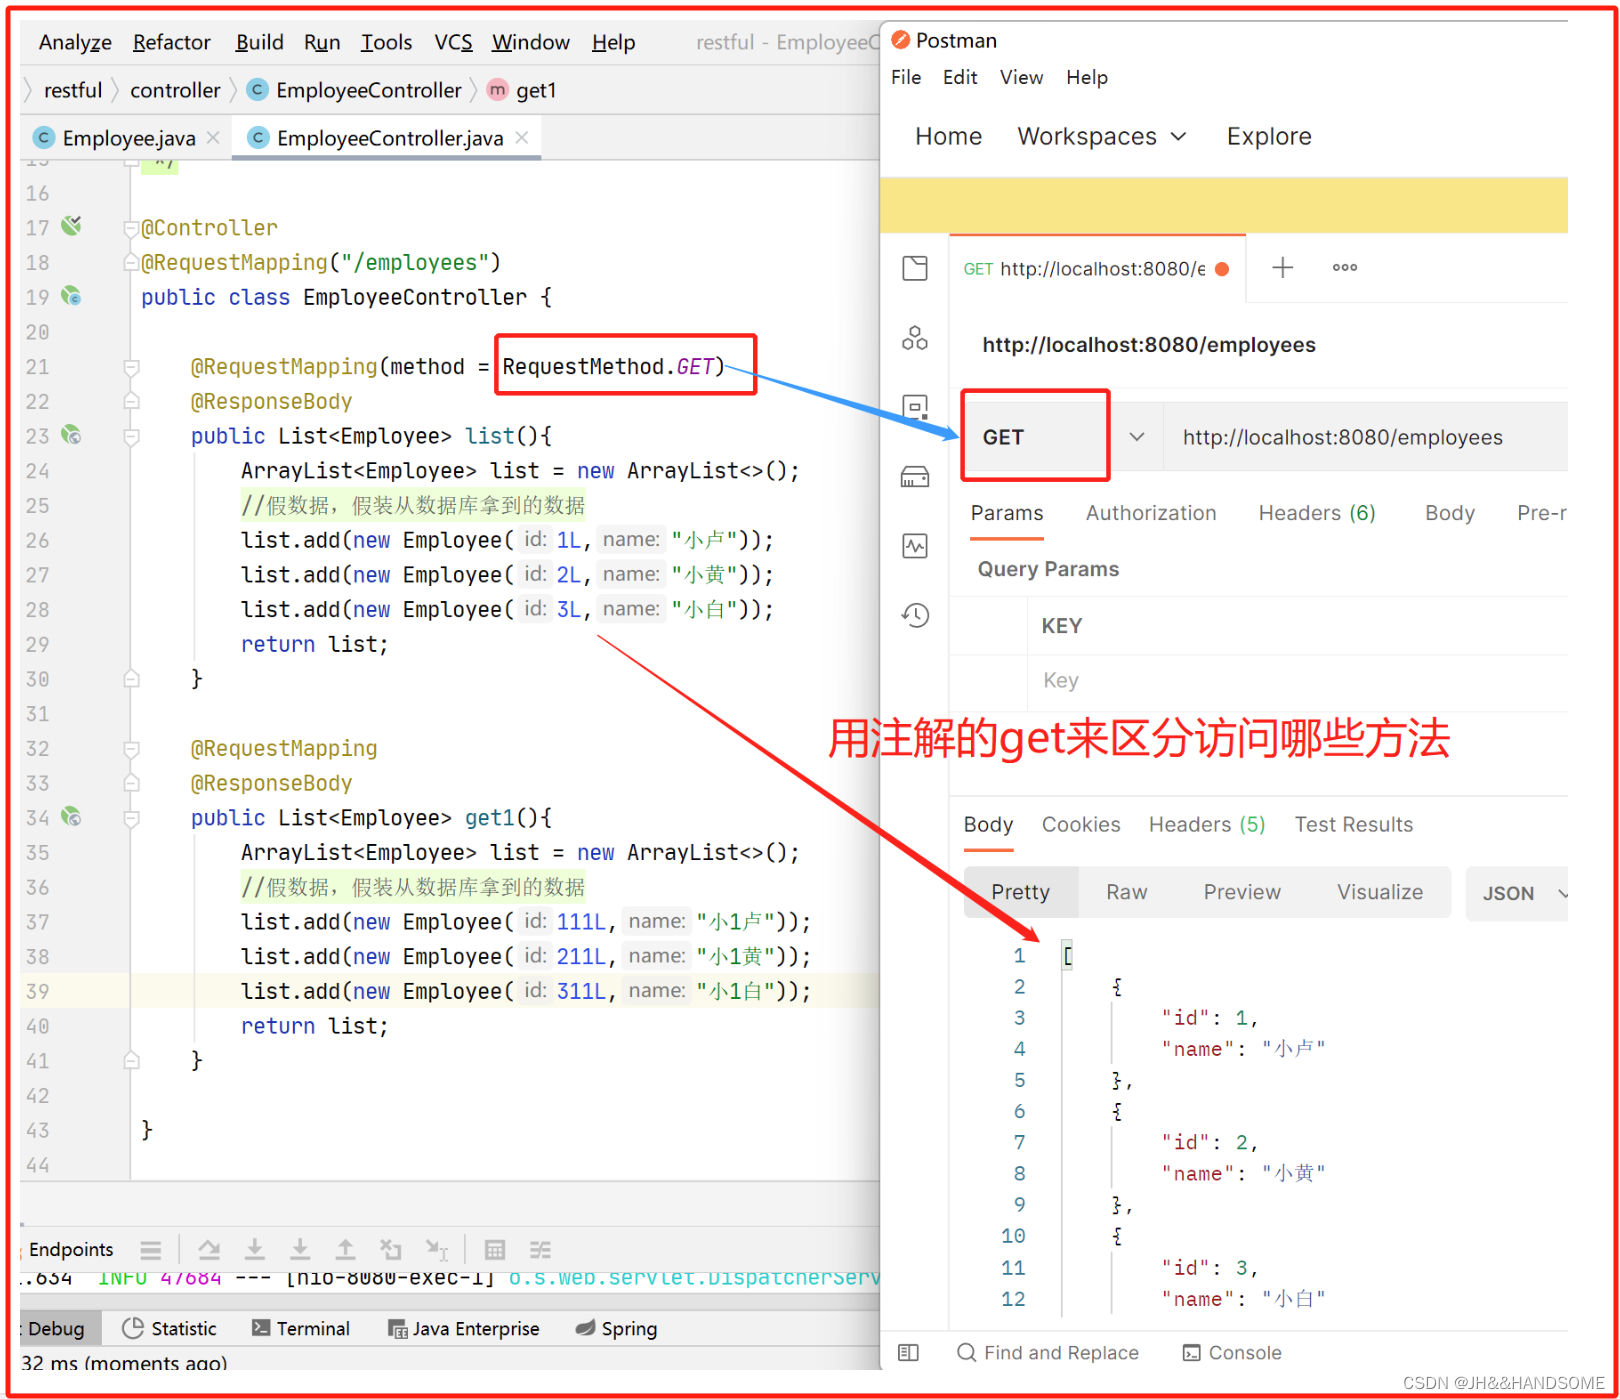Open Postman File menu

[906, 77]
